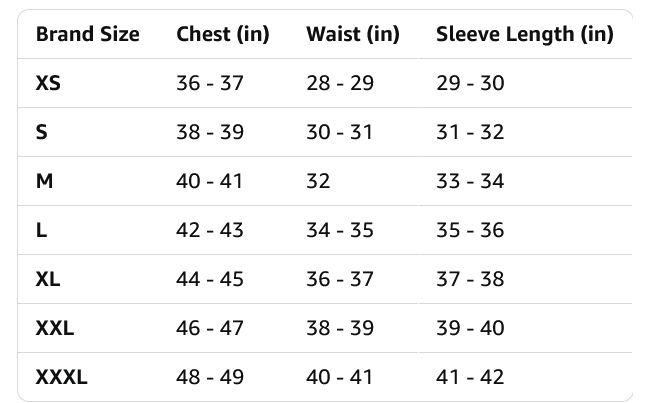Click the waist value 40 - 41 for XXXL

tap(340, 377)
